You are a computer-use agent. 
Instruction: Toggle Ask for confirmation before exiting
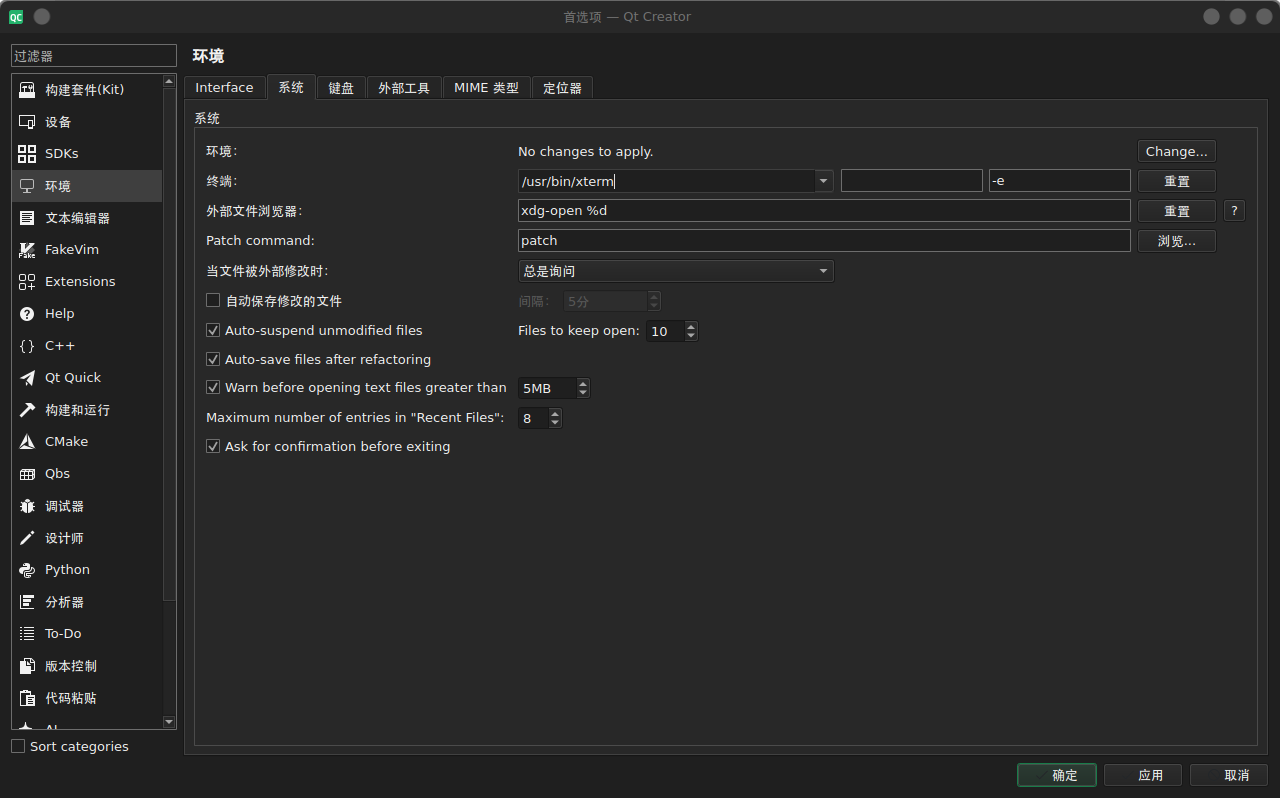[213, 446]
